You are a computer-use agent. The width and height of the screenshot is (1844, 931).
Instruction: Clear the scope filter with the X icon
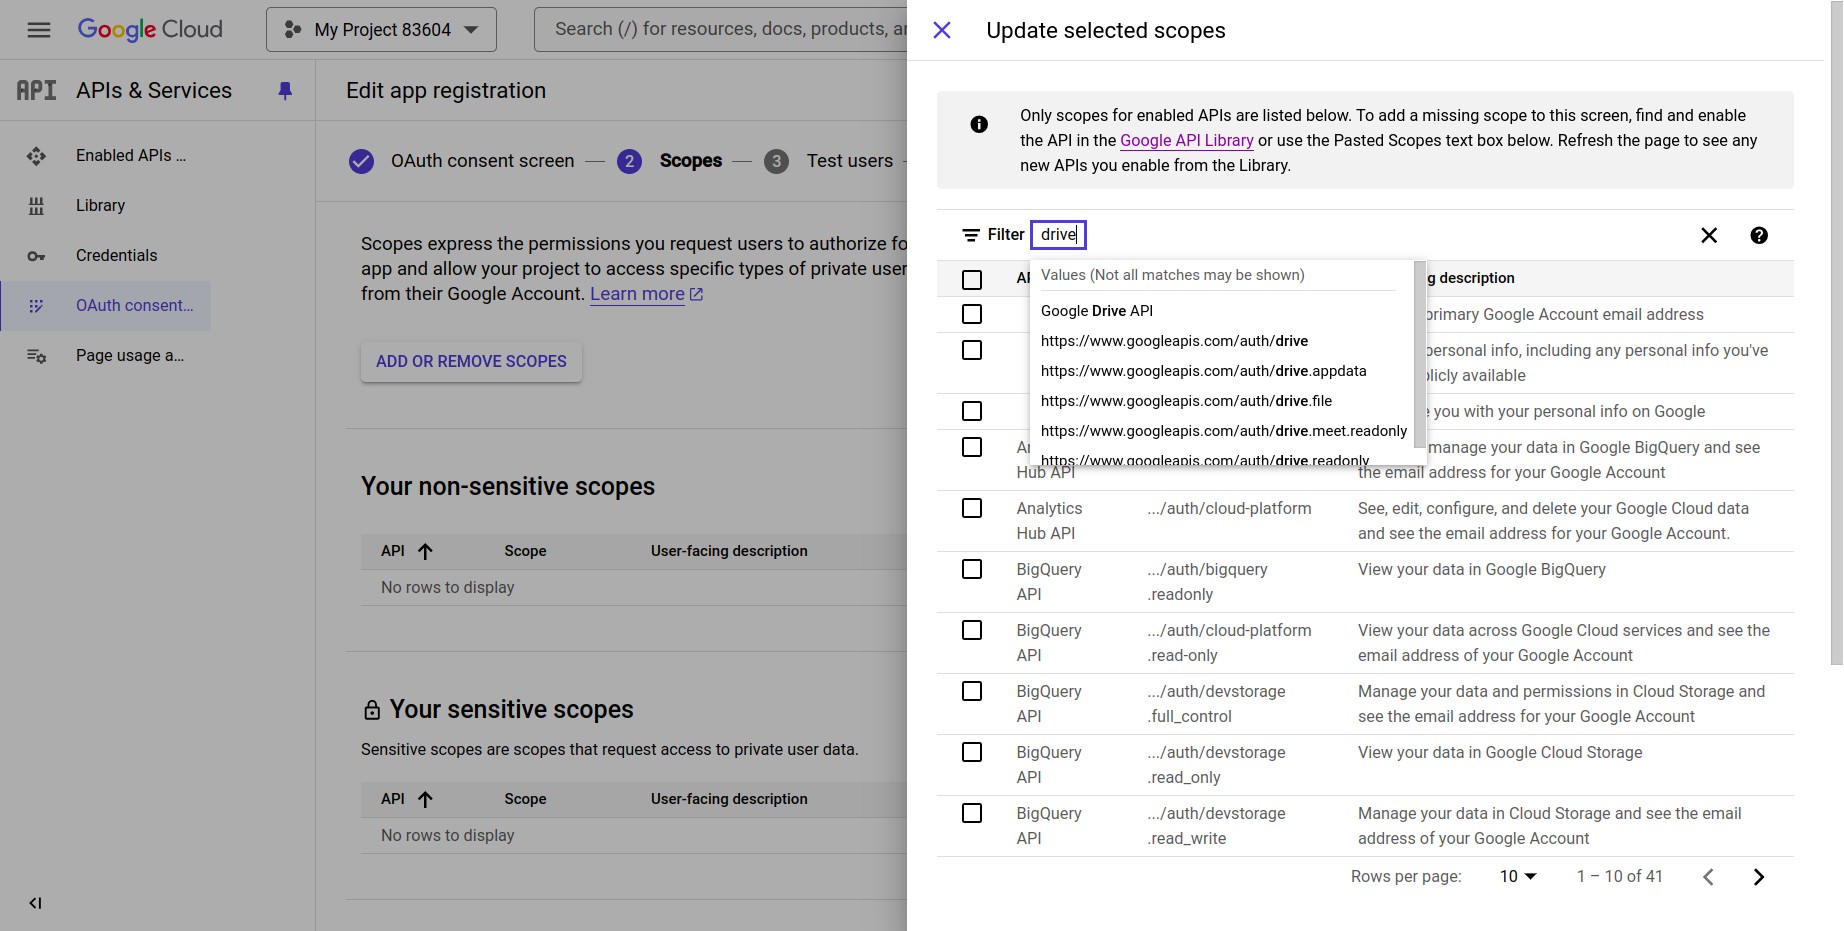1708,235
